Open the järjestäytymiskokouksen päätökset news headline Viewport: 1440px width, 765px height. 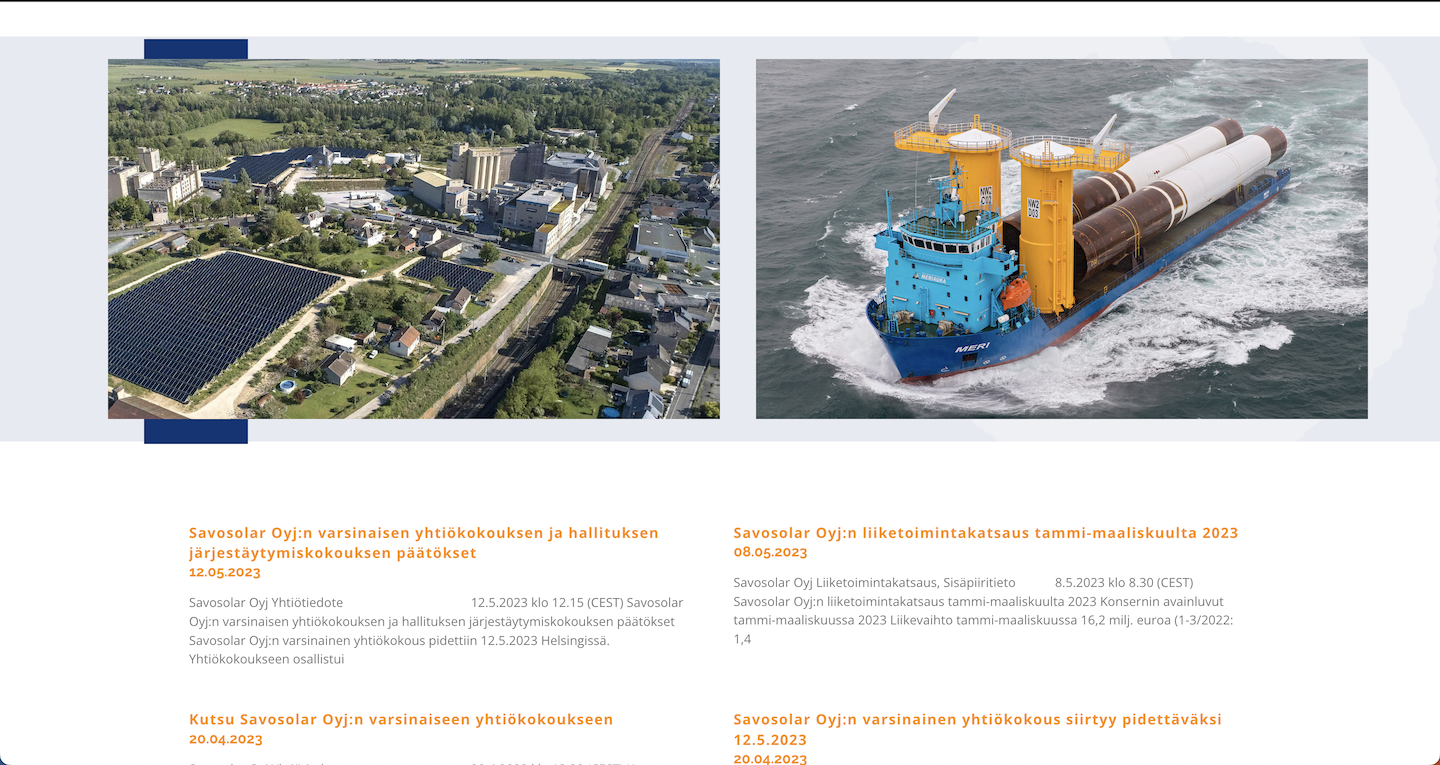pos(423,542)
